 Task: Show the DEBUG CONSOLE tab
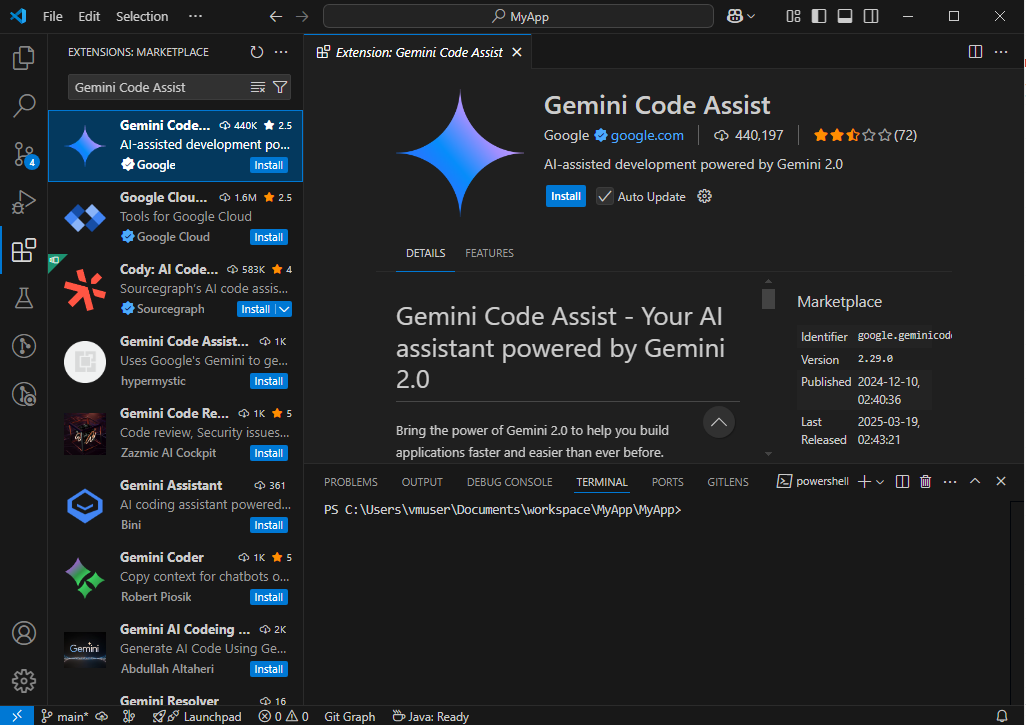point(510,482)
